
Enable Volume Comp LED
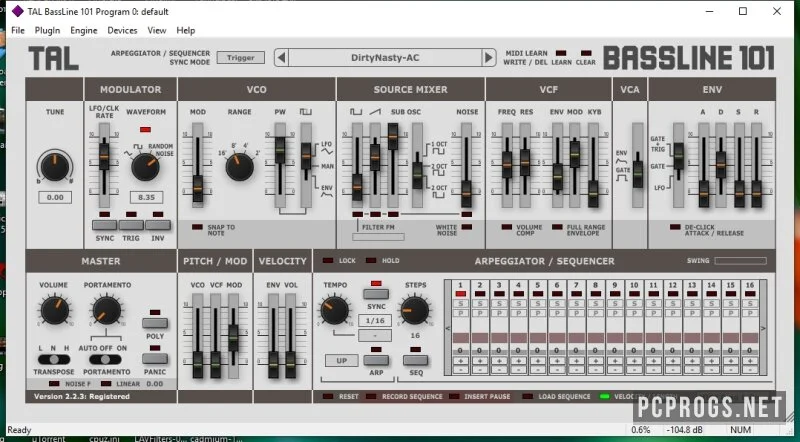pos(507,227)
